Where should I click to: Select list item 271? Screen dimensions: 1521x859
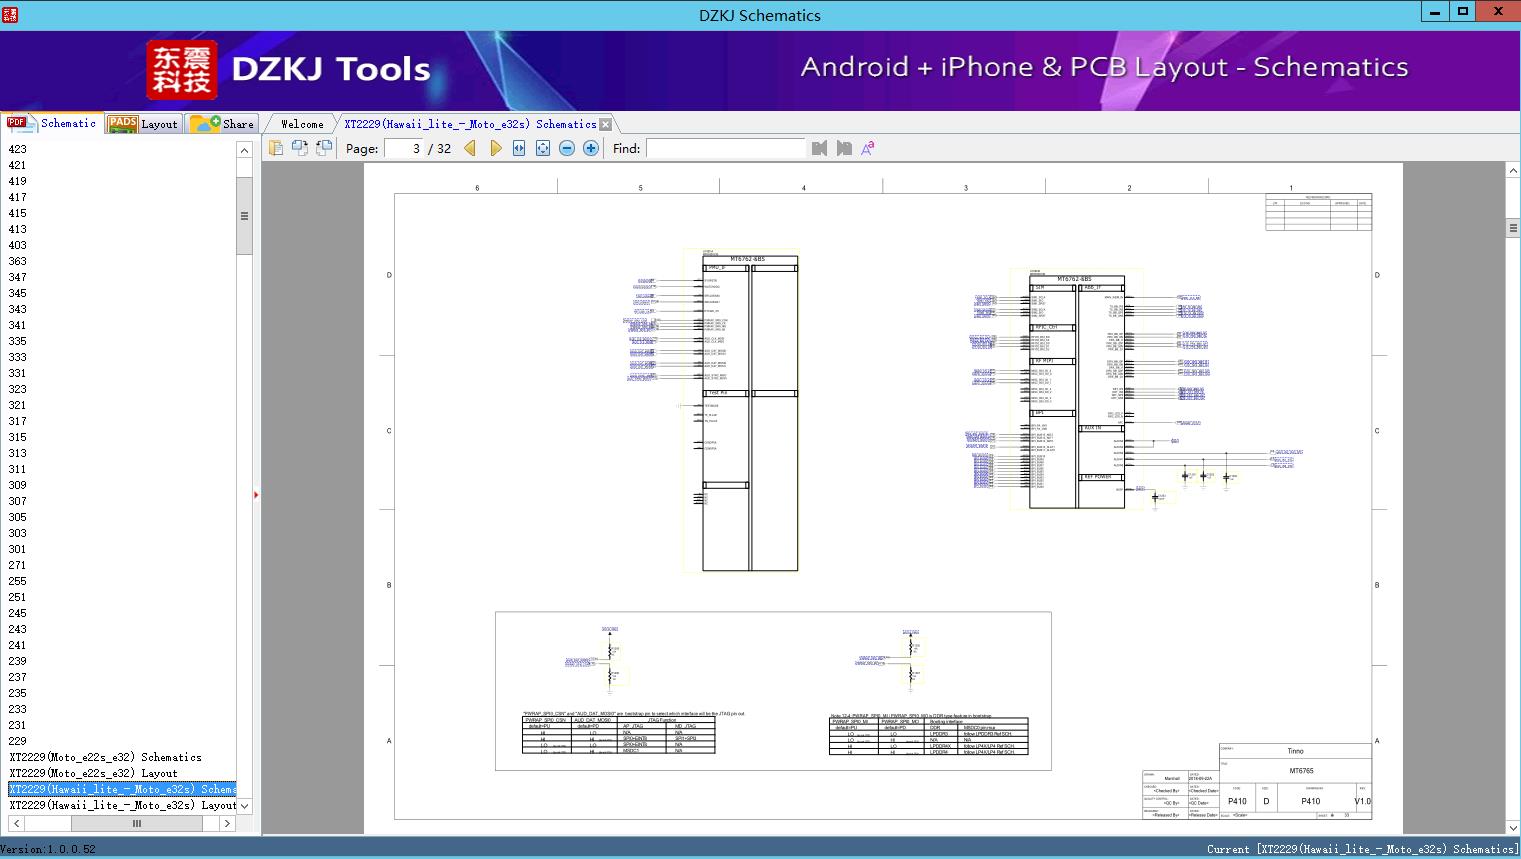point(18,565)
